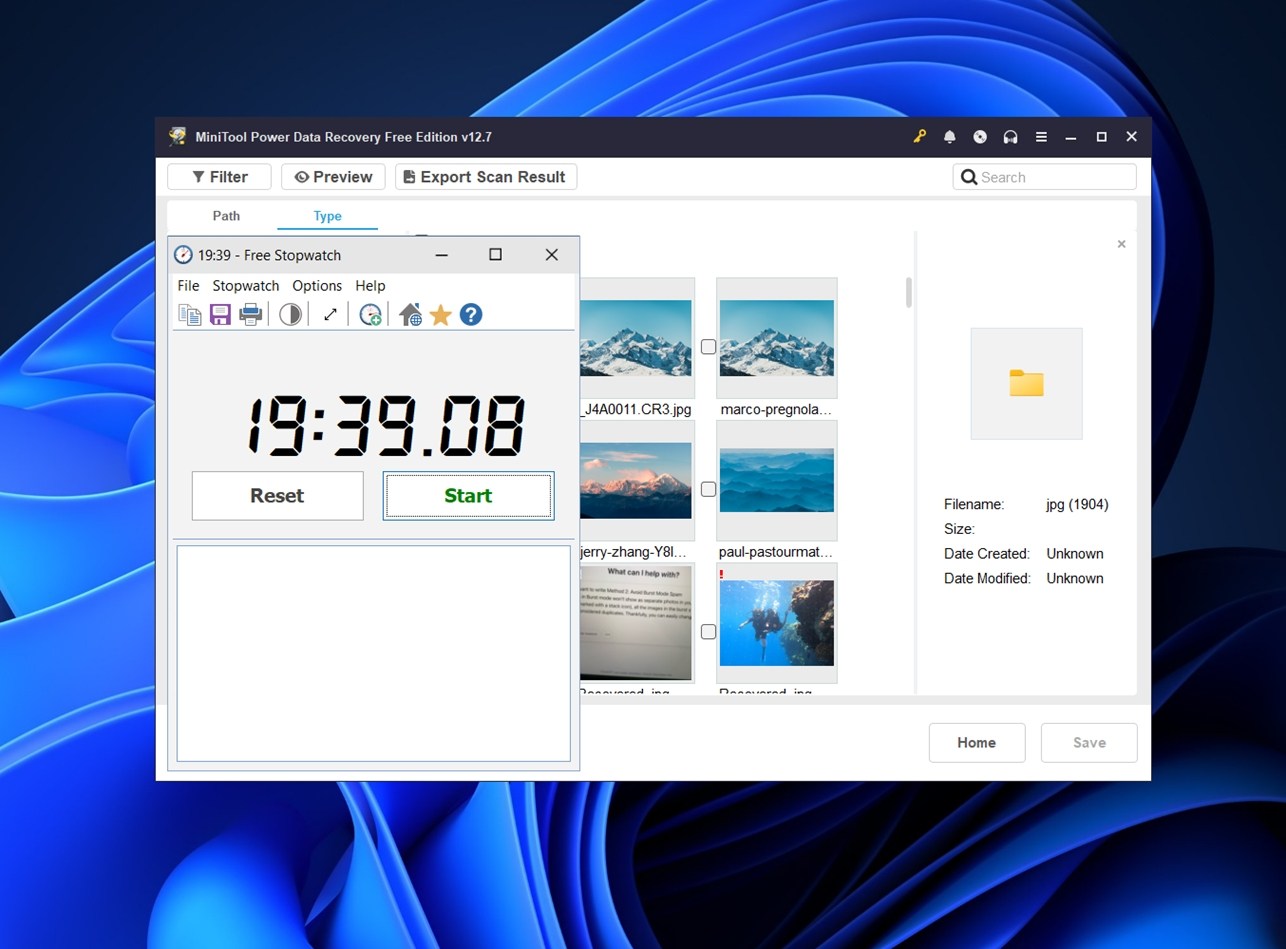The height and width of the screenshot is (949, 1286).
Task: Open the hamburger menu in MiniTool title bar
Action: [1040, 137]
